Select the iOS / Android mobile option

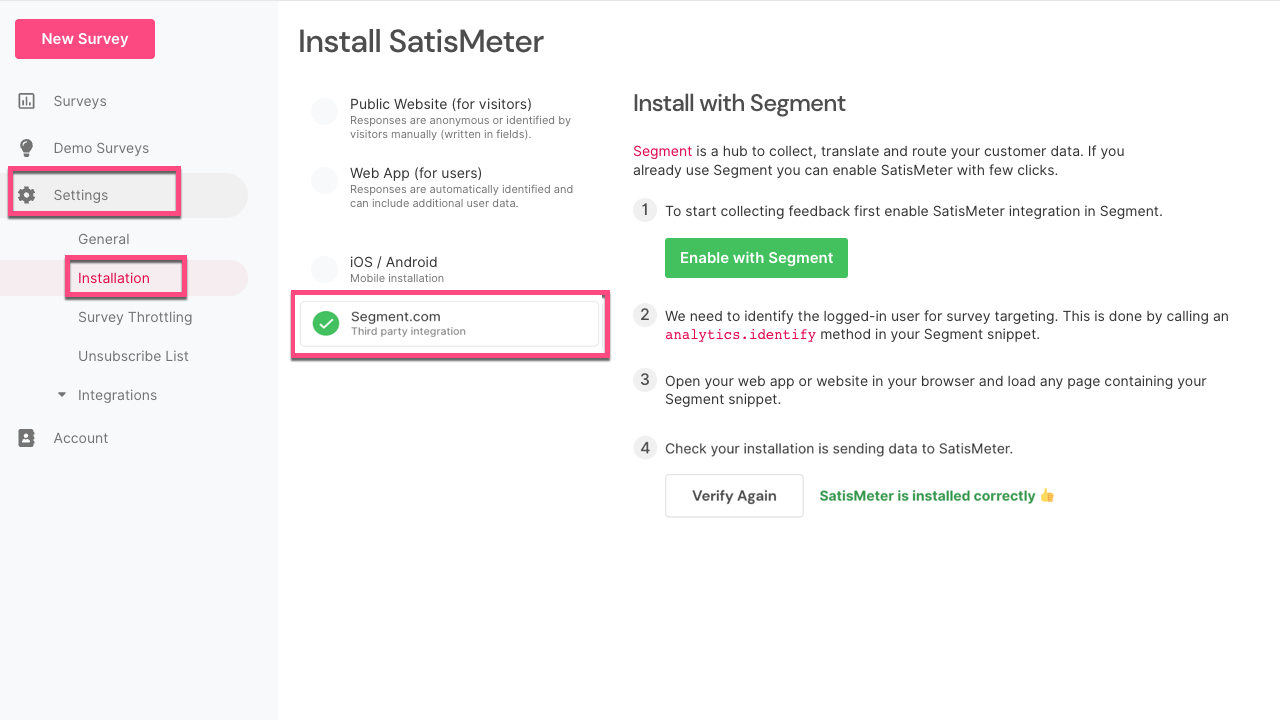pyautogui.click(x=324, y=269)
